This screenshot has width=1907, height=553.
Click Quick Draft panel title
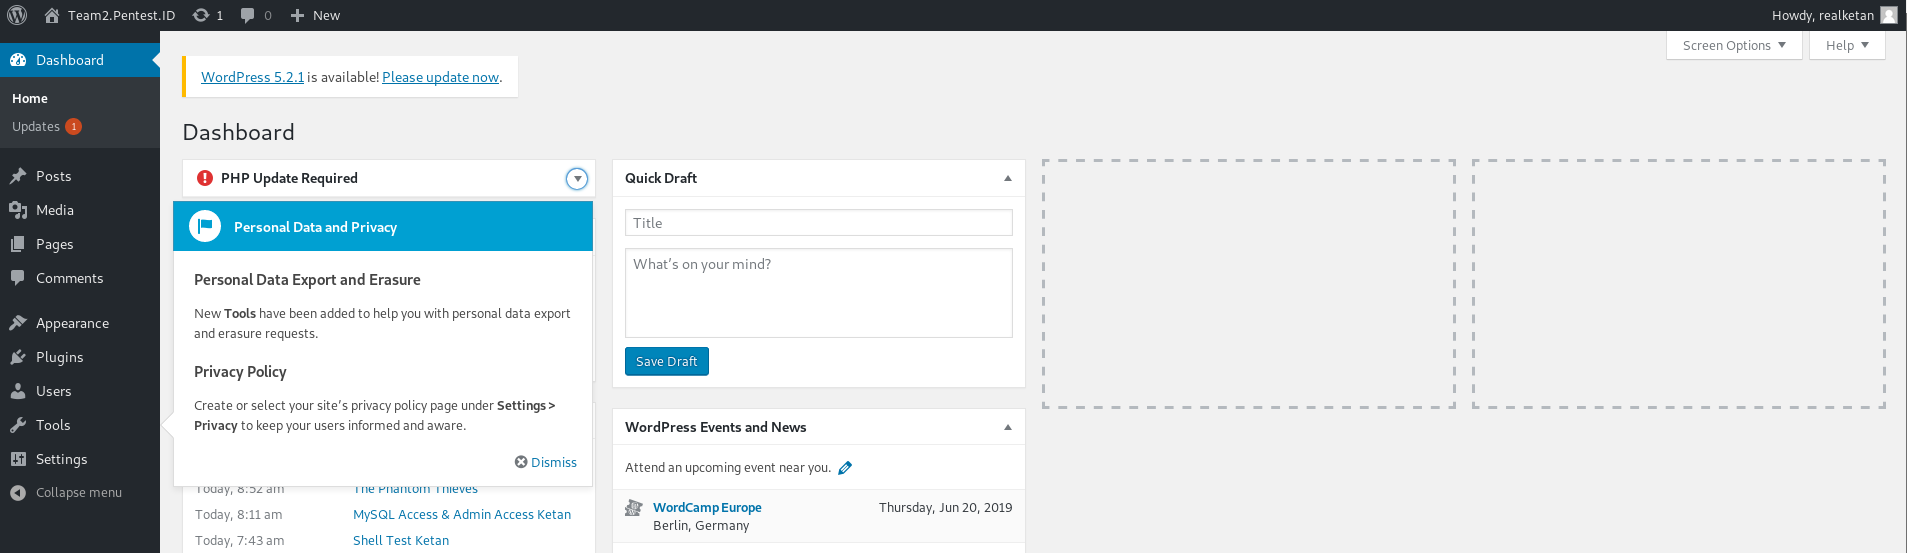[661, 178]
